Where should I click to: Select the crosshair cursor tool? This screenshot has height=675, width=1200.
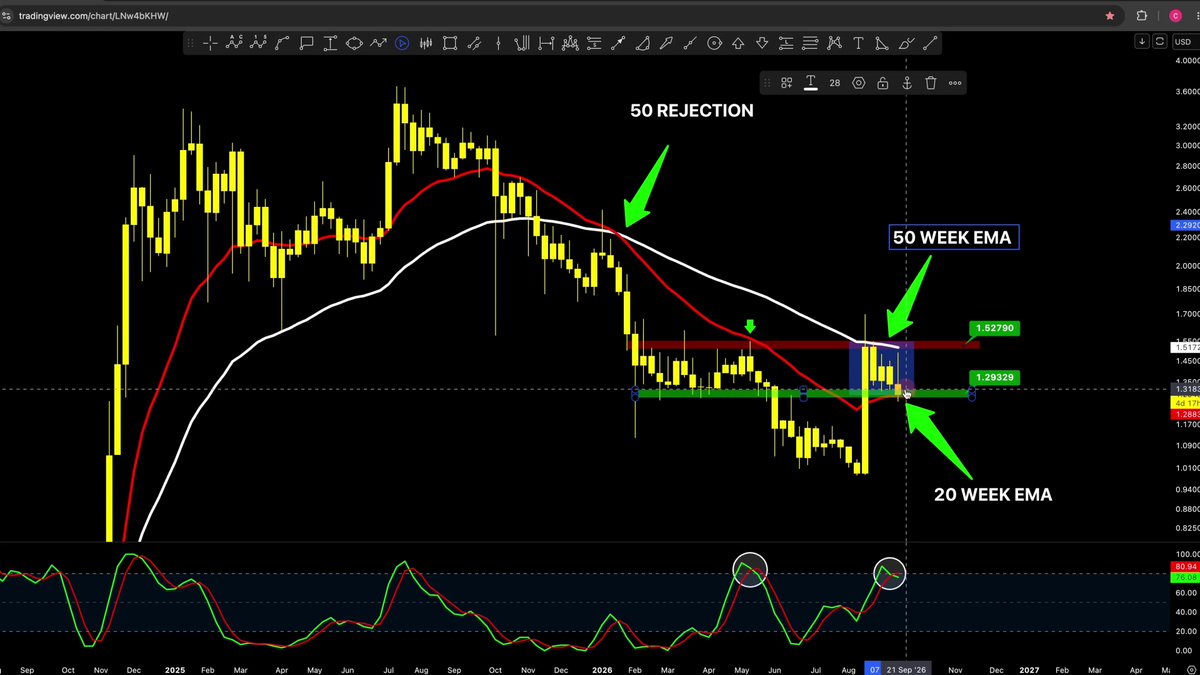click(210, 43)
